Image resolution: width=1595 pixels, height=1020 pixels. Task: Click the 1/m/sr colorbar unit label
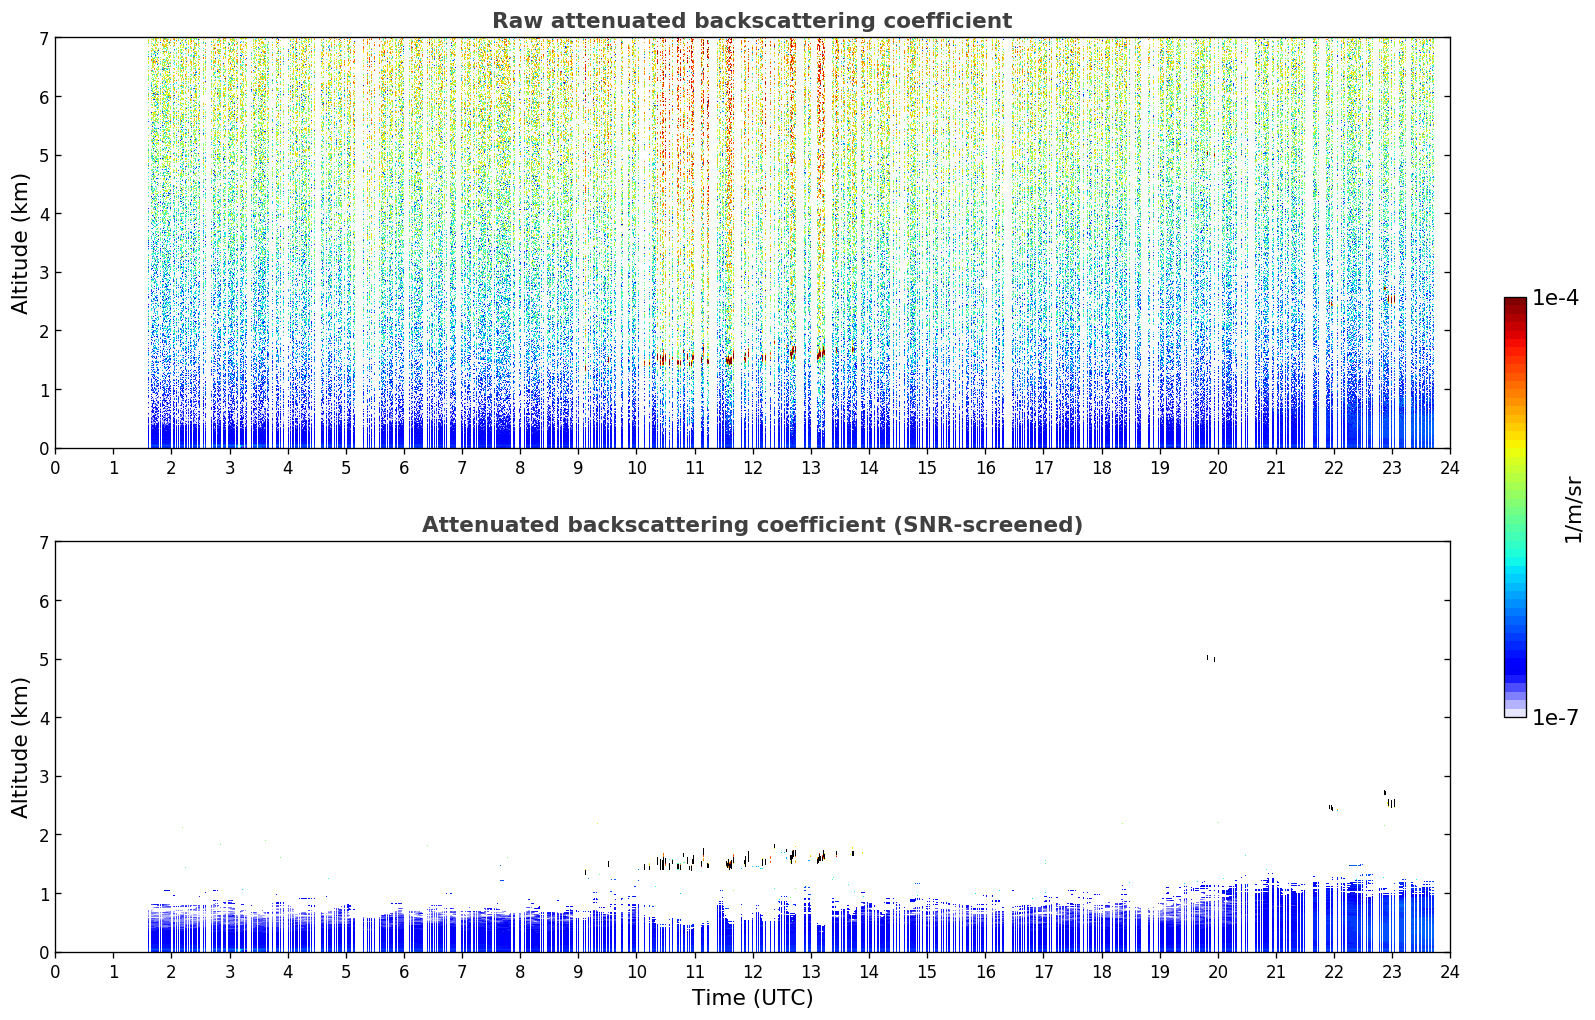pos(1573,509)
